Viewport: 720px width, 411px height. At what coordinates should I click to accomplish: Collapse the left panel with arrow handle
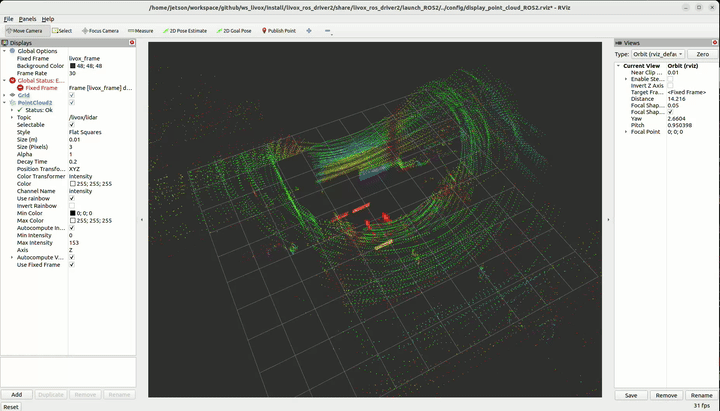click(141, 220)
